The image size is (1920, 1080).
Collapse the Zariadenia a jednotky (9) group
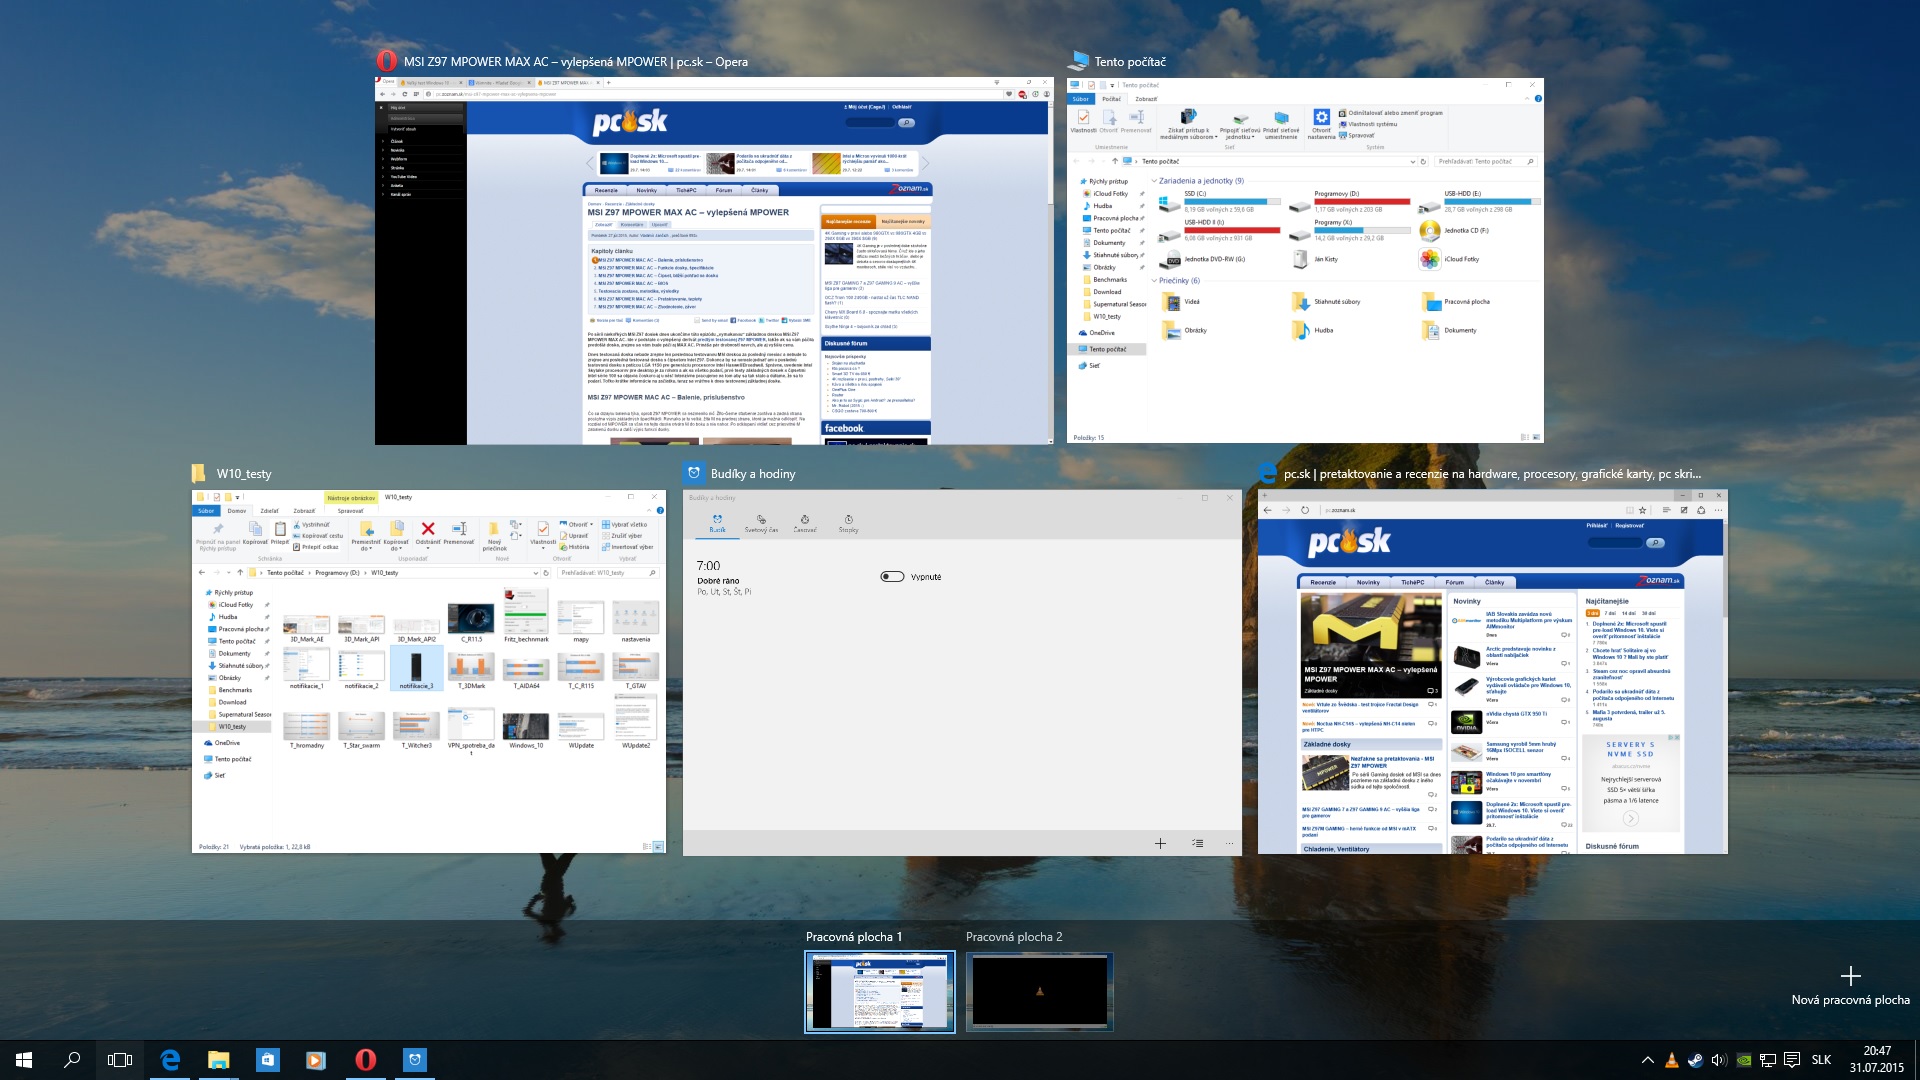[1154, 181]
